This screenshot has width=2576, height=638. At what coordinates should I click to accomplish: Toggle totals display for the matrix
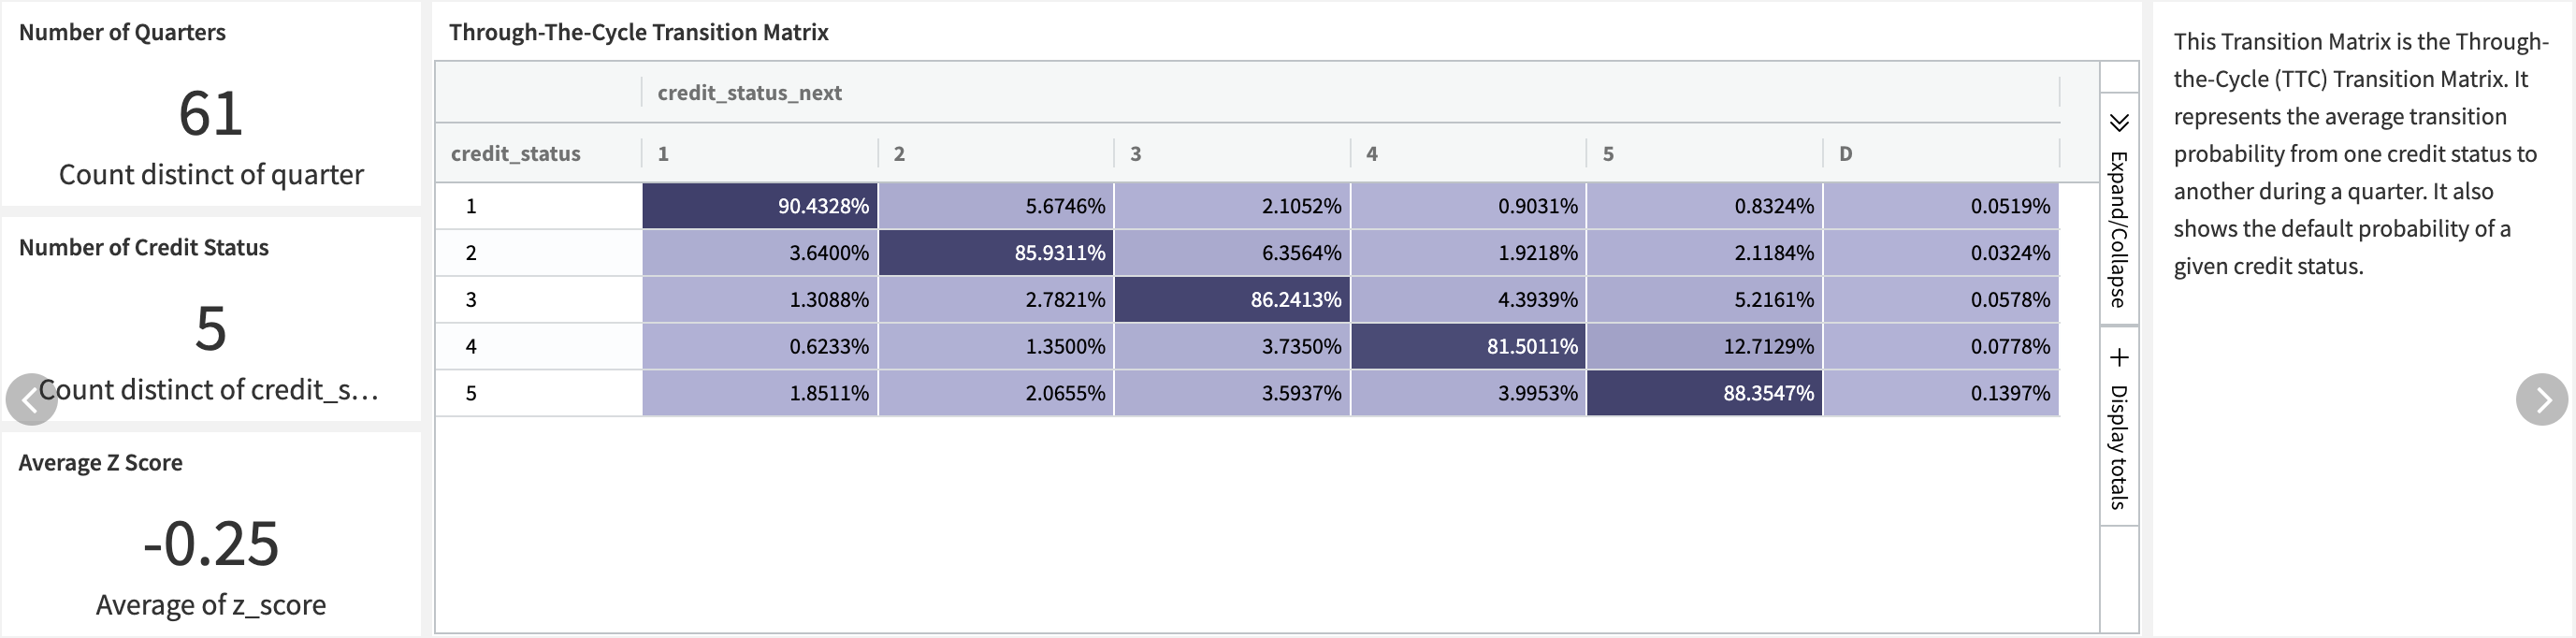(2119, 440)
